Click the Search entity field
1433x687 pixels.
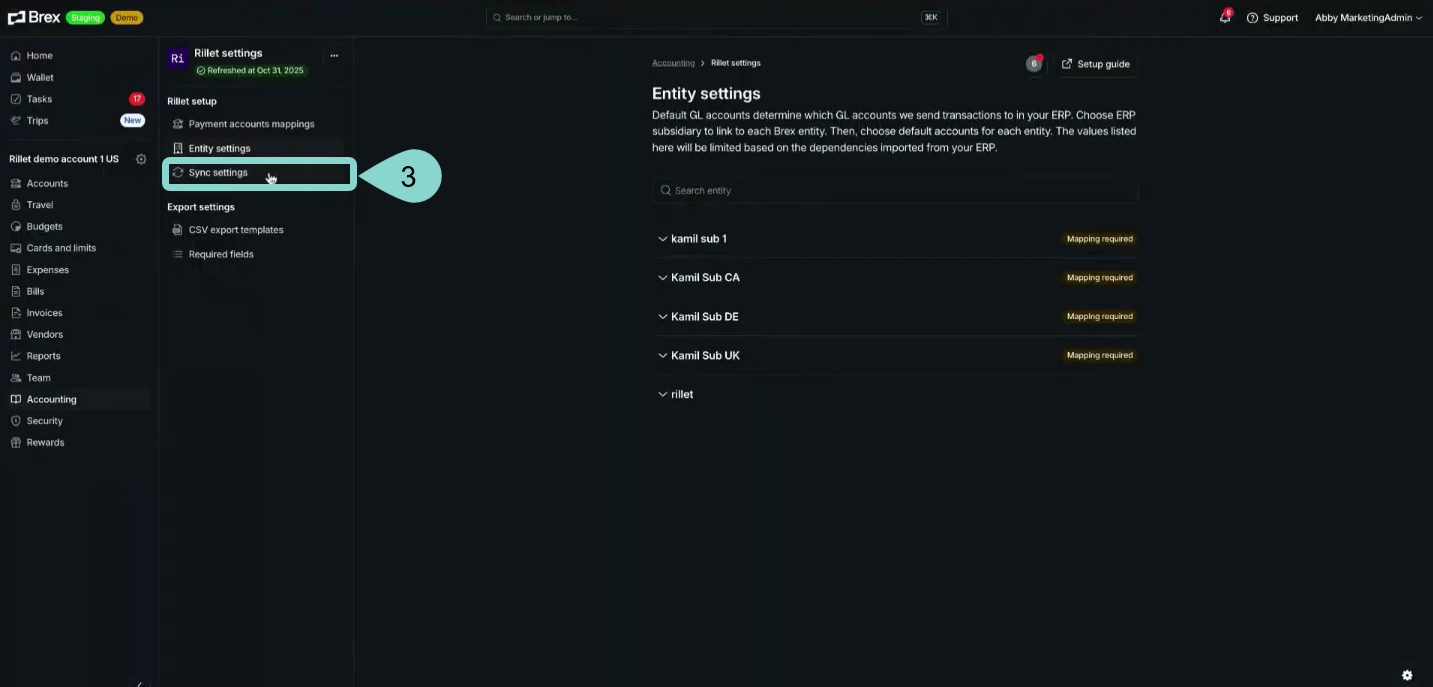[x=894, y=190]
